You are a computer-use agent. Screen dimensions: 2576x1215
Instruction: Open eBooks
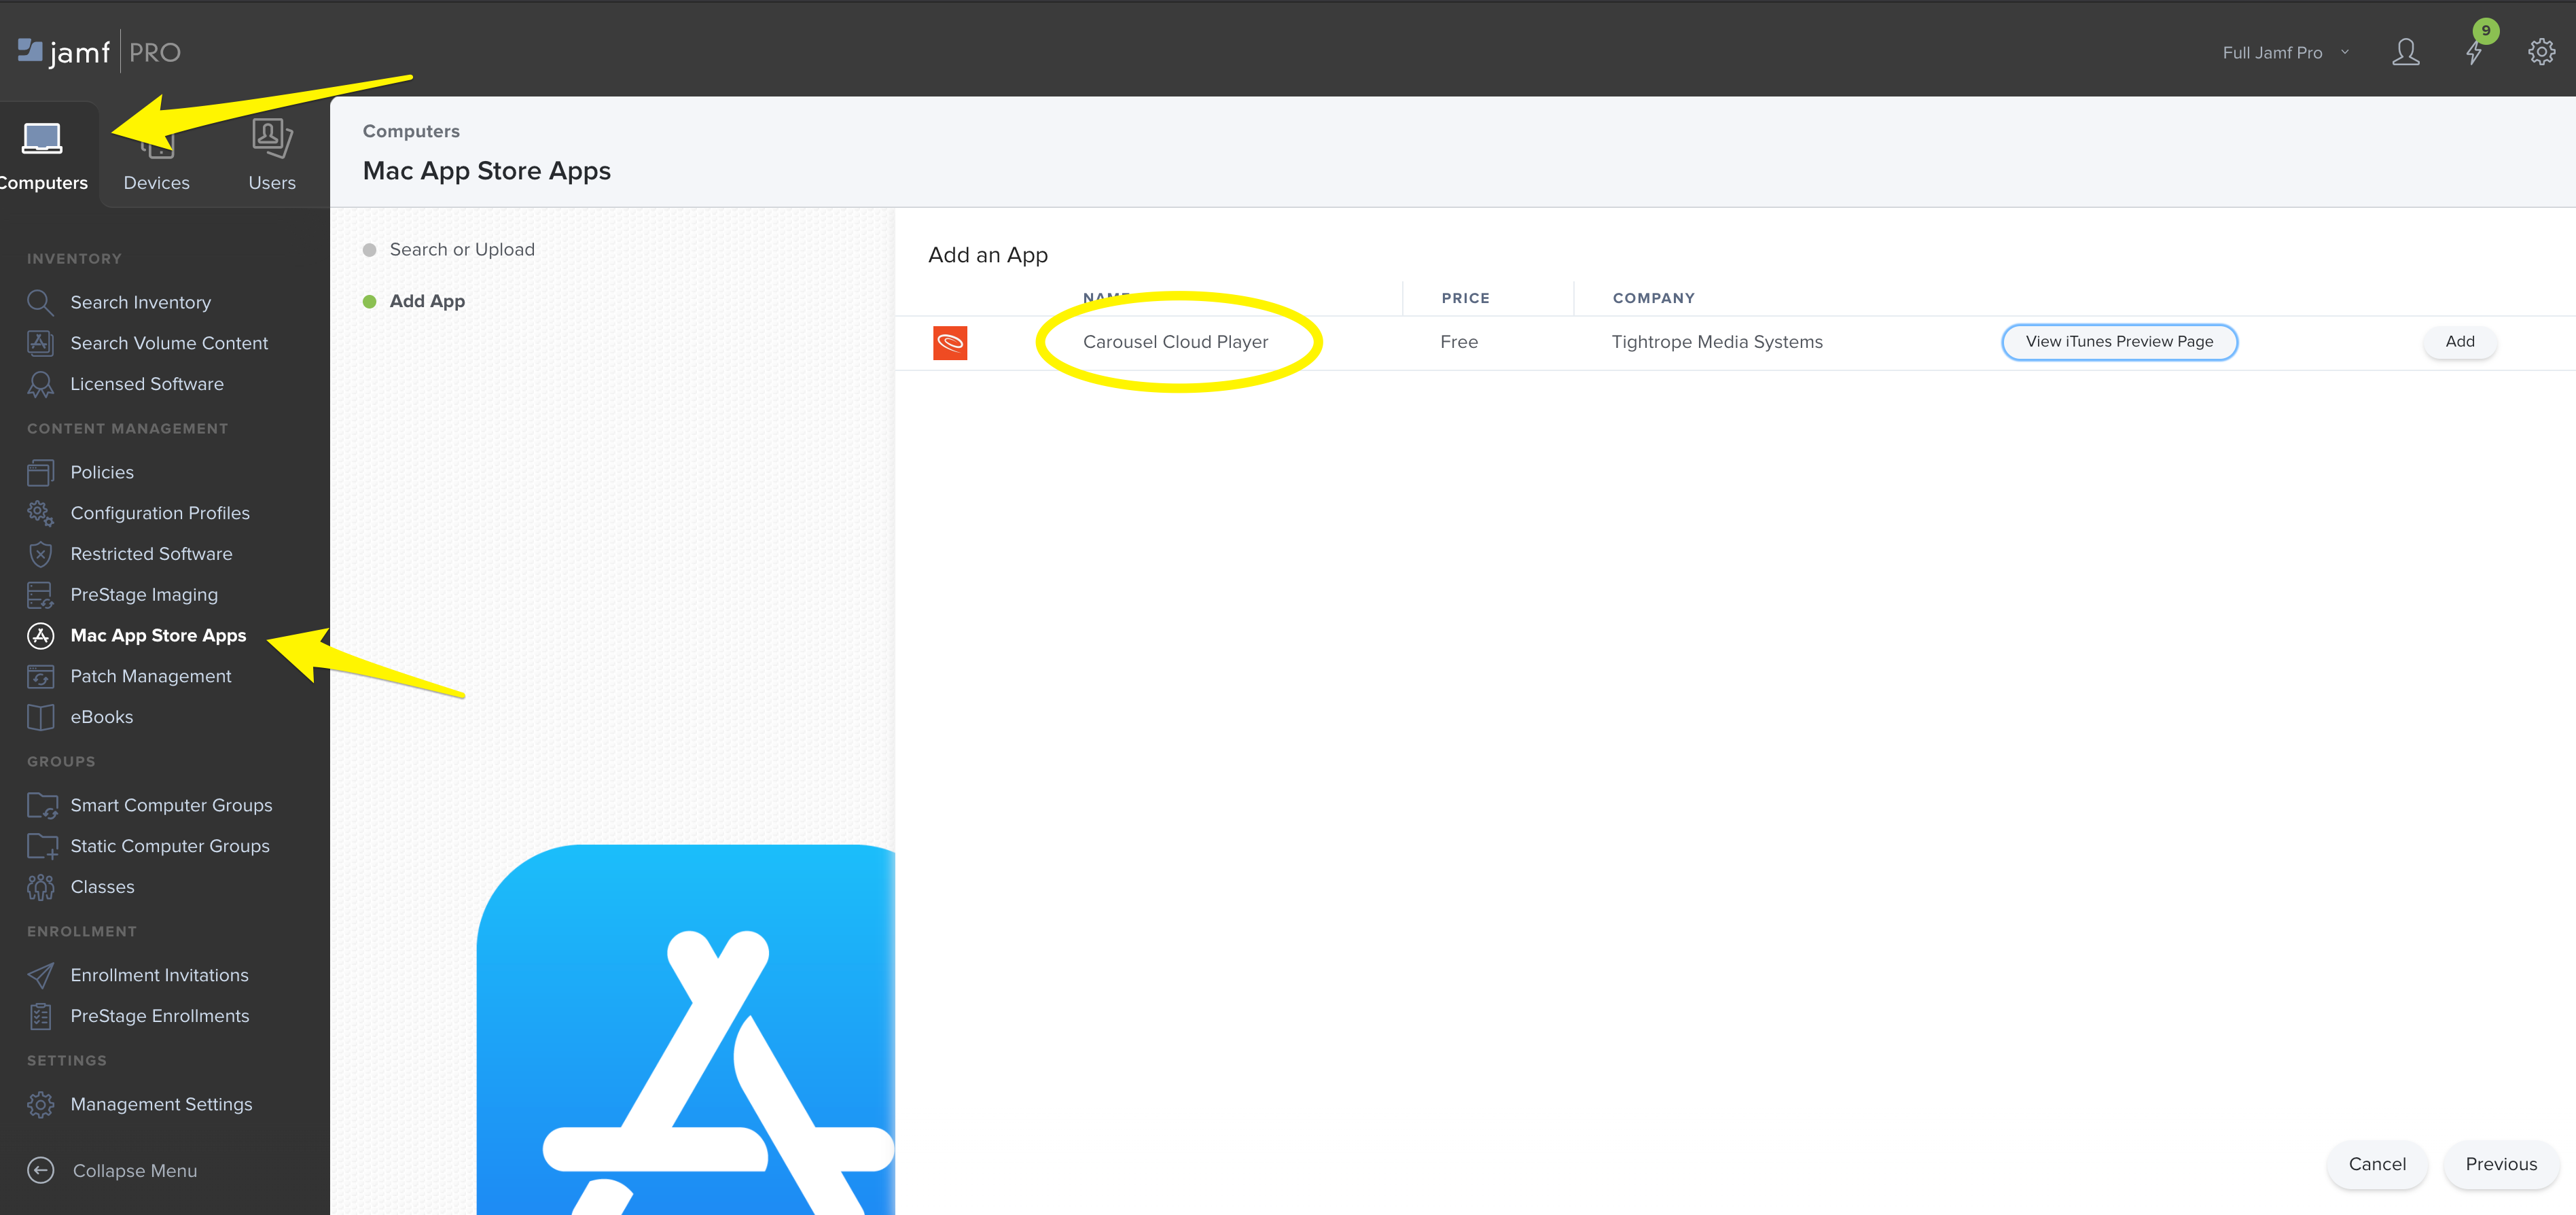coord(101,717)
